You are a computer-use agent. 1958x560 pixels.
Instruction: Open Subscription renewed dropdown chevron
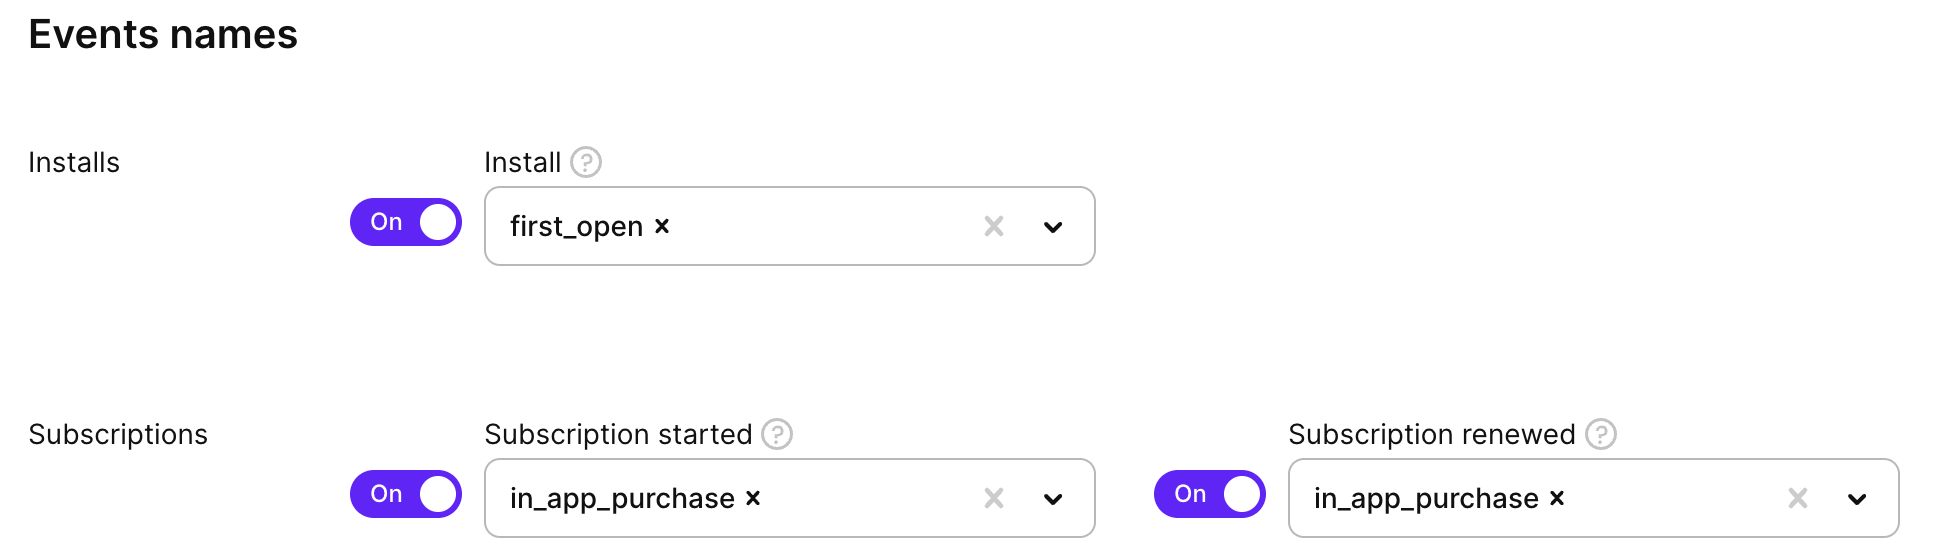pyautogui.click(x=1857, y=498)
